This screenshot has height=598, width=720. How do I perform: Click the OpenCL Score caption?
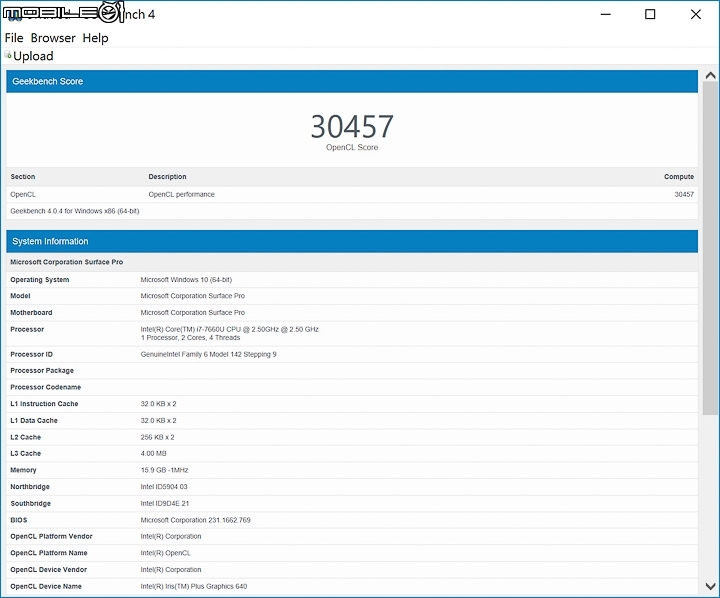pos(352,147)
